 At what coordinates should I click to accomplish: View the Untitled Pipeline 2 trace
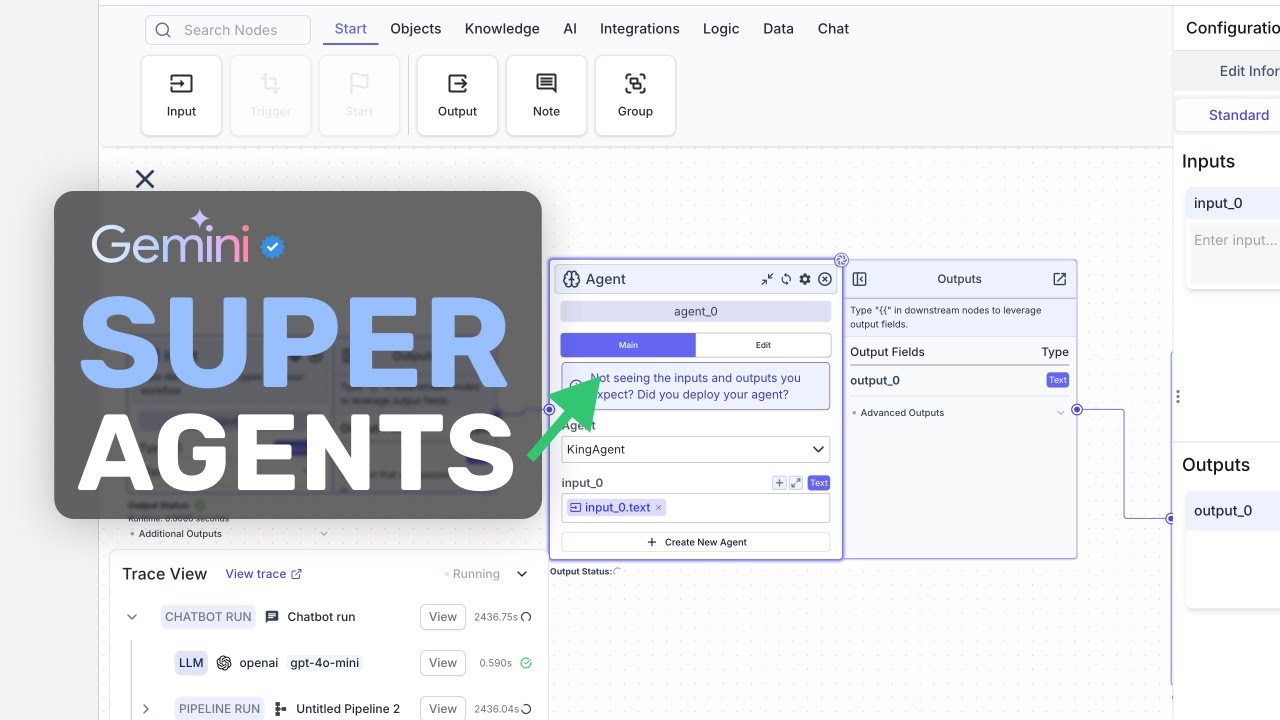[443, 708]
